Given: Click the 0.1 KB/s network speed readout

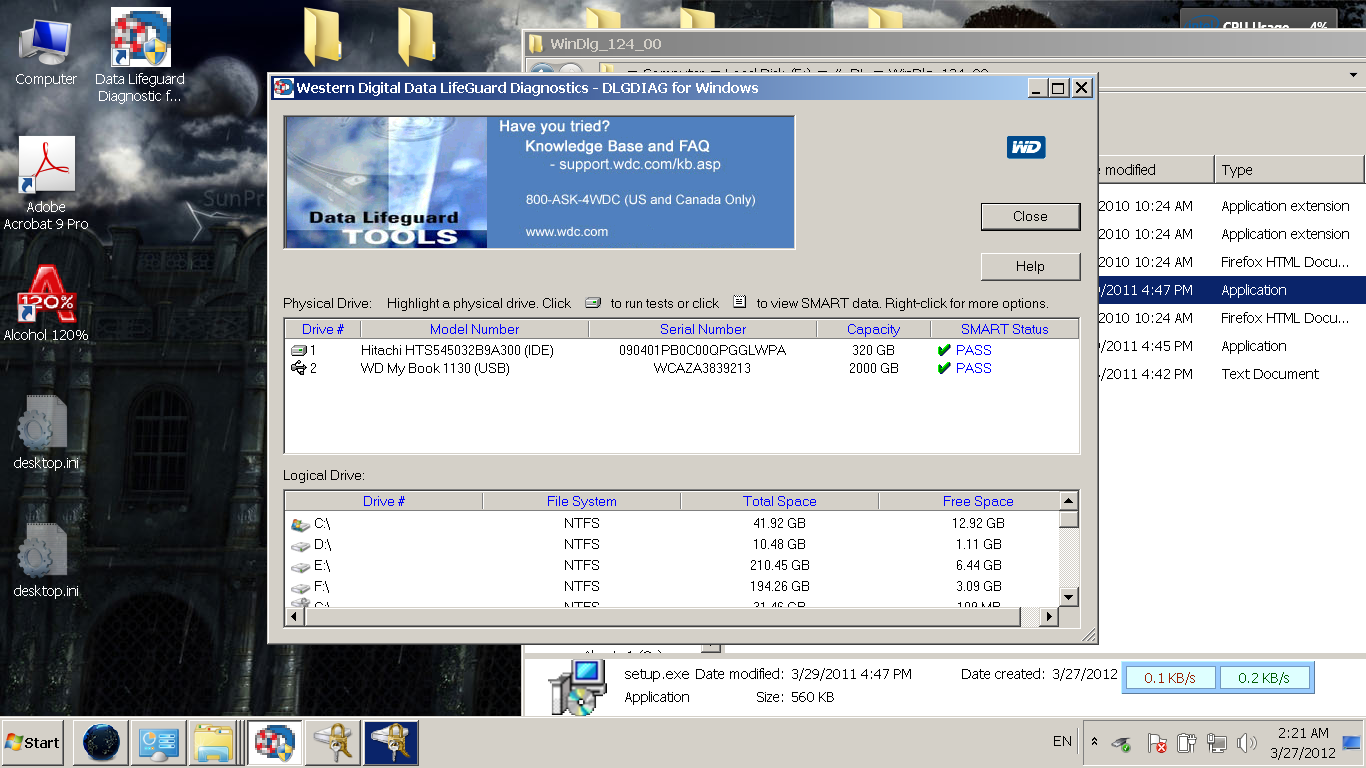Looking at the screenshot, I should click(x=1169, y=678).
